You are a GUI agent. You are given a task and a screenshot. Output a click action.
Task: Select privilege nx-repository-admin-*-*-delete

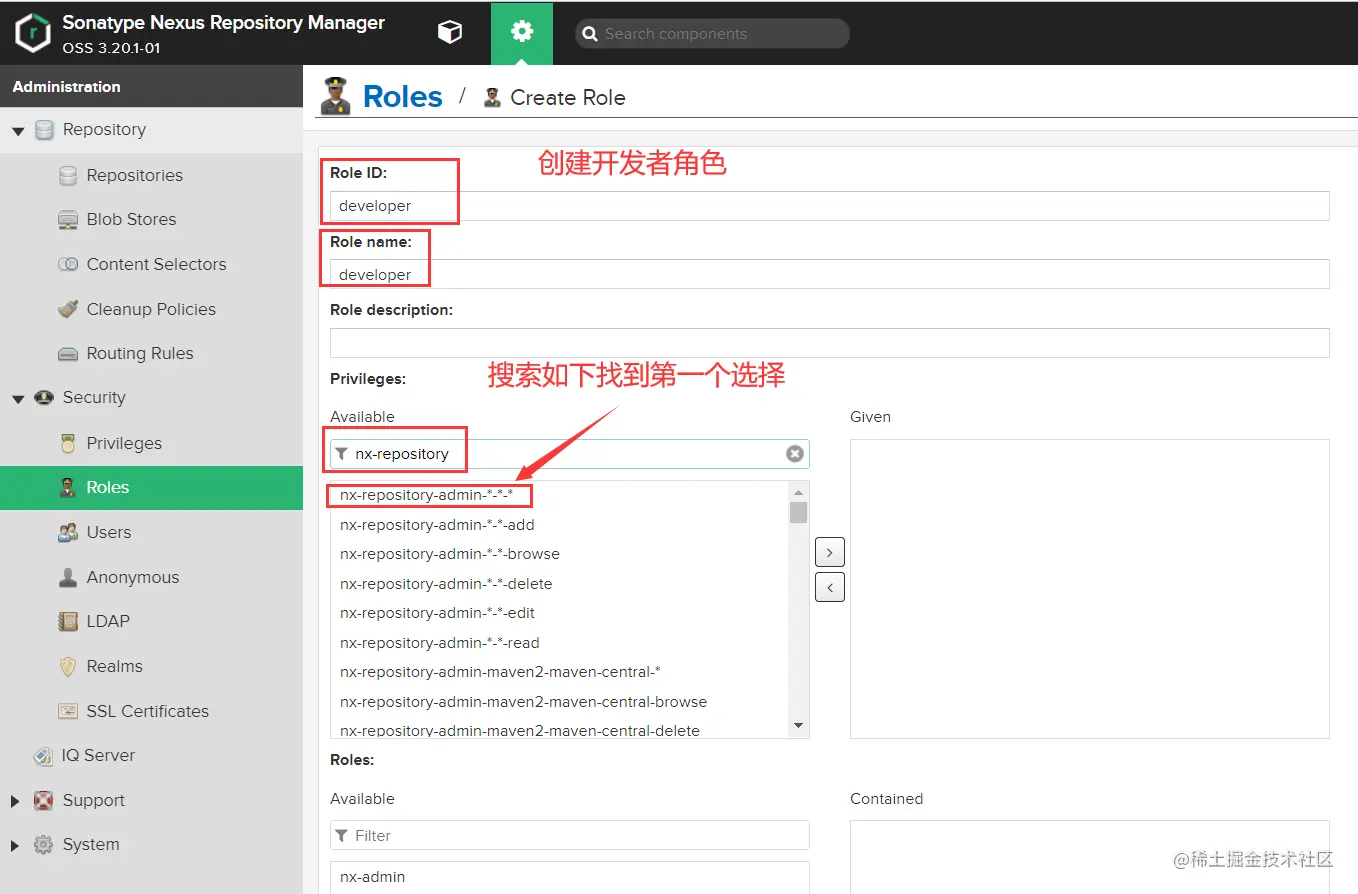(x=560, y=584)
